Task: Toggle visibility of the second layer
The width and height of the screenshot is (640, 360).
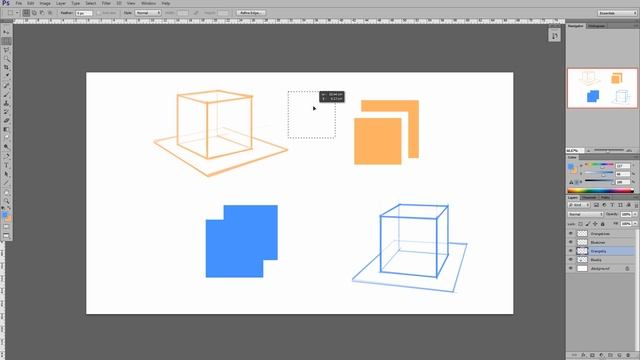Action: pyautogui.click(x=571, y=242)
